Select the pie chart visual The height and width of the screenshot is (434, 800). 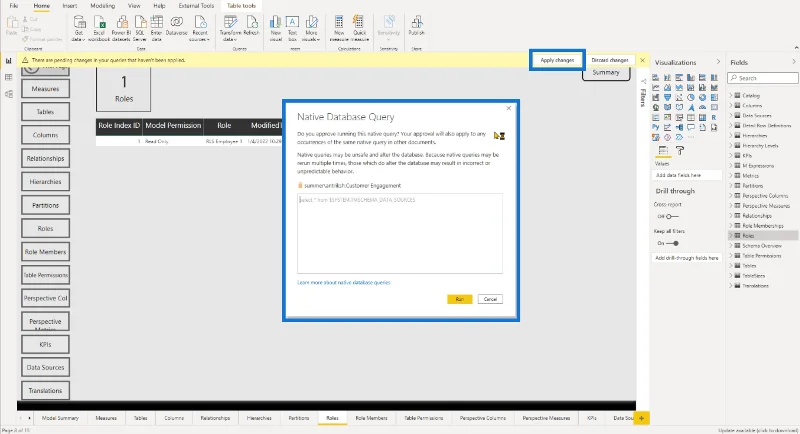(x=691, y=97)
